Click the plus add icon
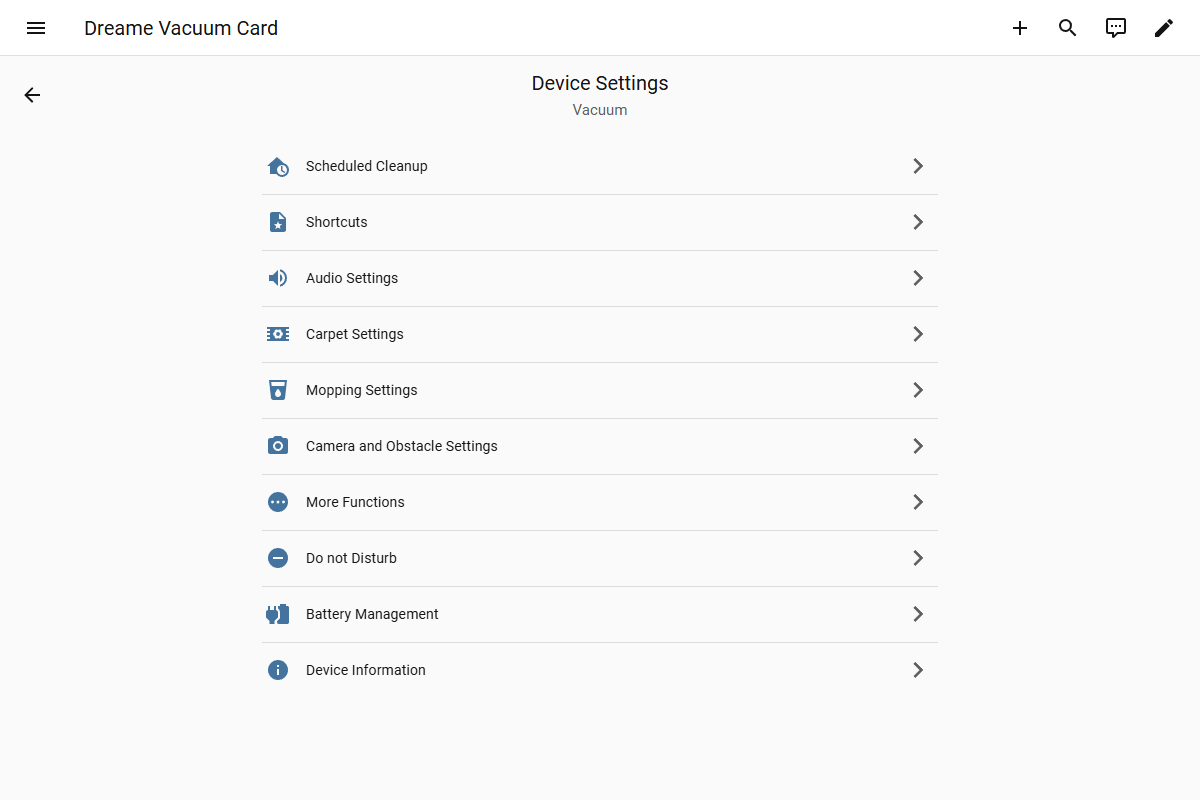Image resolution: width=1200 pixels, height=800 pixels. [1020, 28]
